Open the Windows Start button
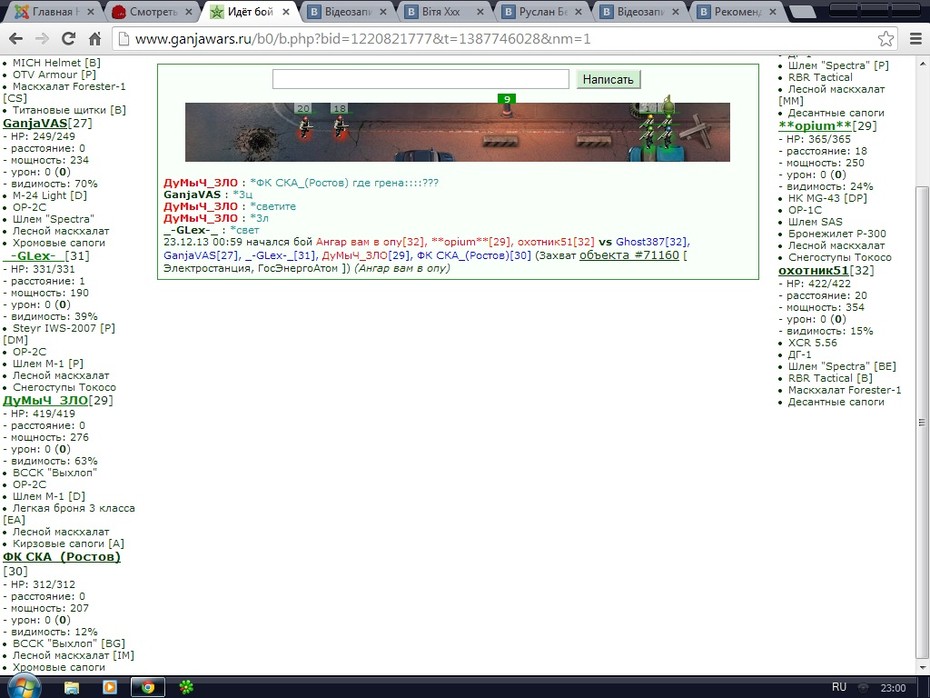The image size is (930, 698). (24, 687)
